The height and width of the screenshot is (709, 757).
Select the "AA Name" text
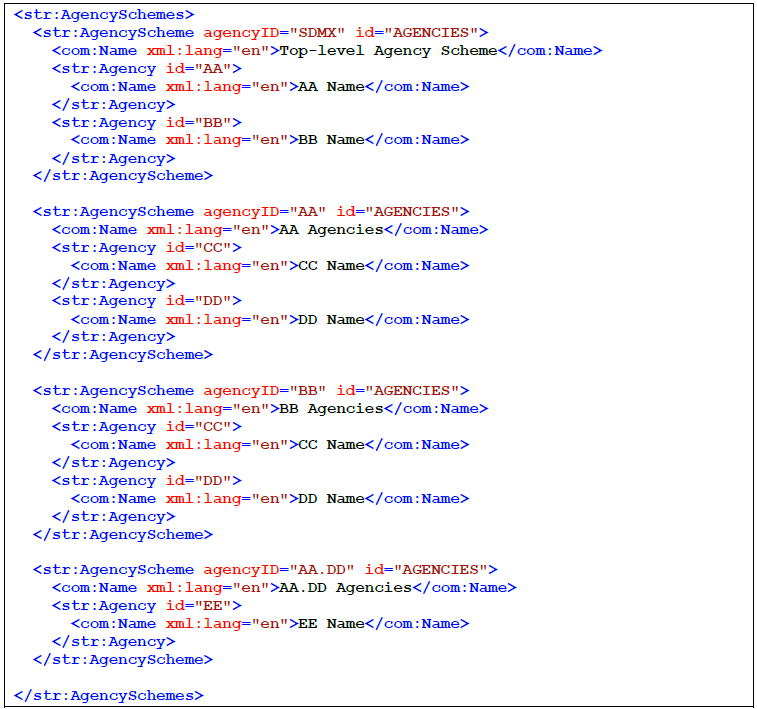331,87
